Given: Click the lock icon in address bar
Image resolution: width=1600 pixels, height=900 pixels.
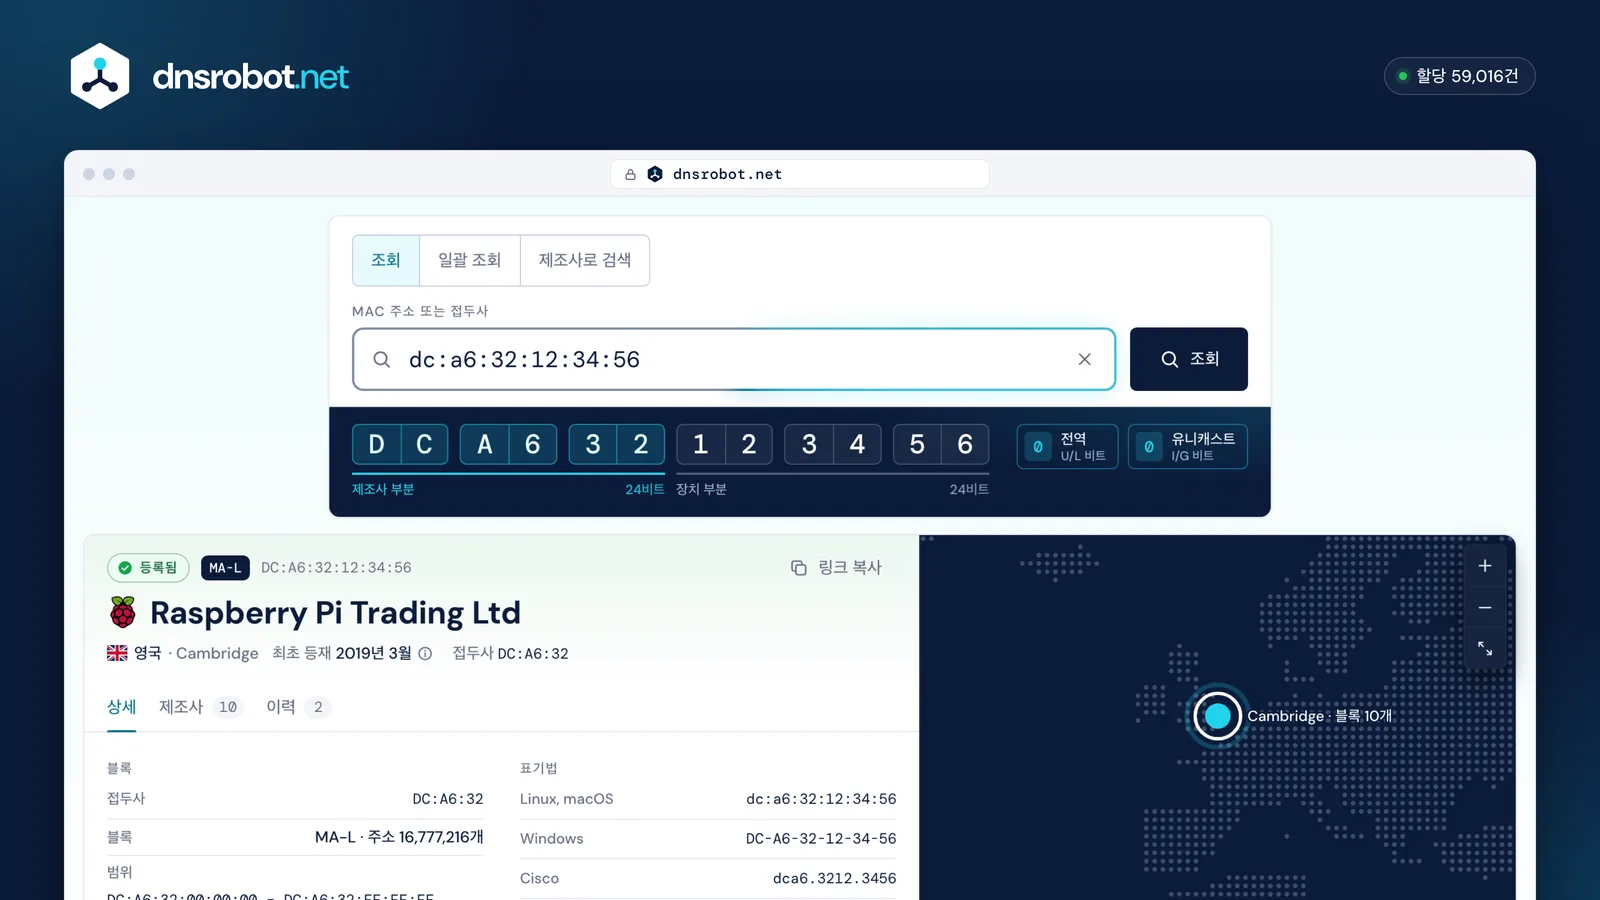Looking at the screenshot, I should pyautogui.click(x=630, y=174).
